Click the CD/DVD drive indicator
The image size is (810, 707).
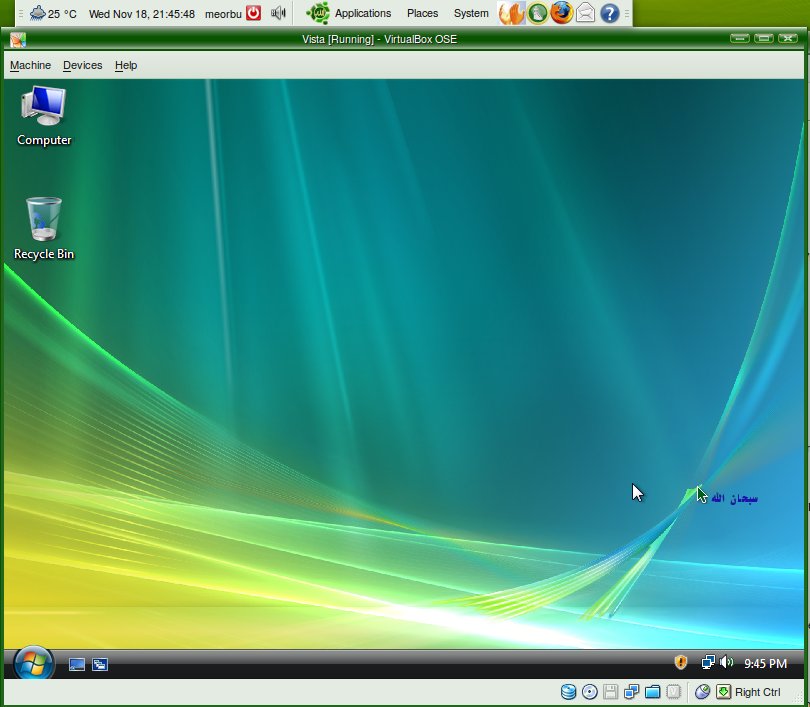pyautogui.click(x=589, y=692)
